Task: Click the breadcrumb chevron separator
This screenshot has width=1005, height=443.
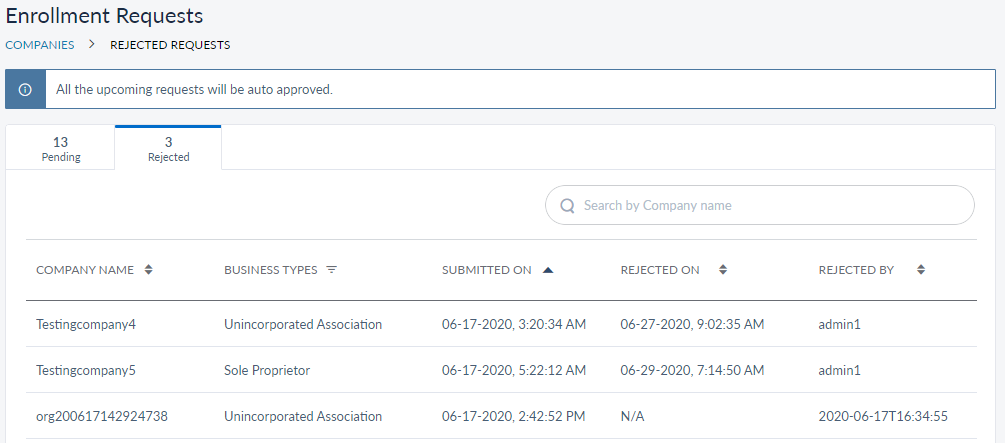Action: 92,45
